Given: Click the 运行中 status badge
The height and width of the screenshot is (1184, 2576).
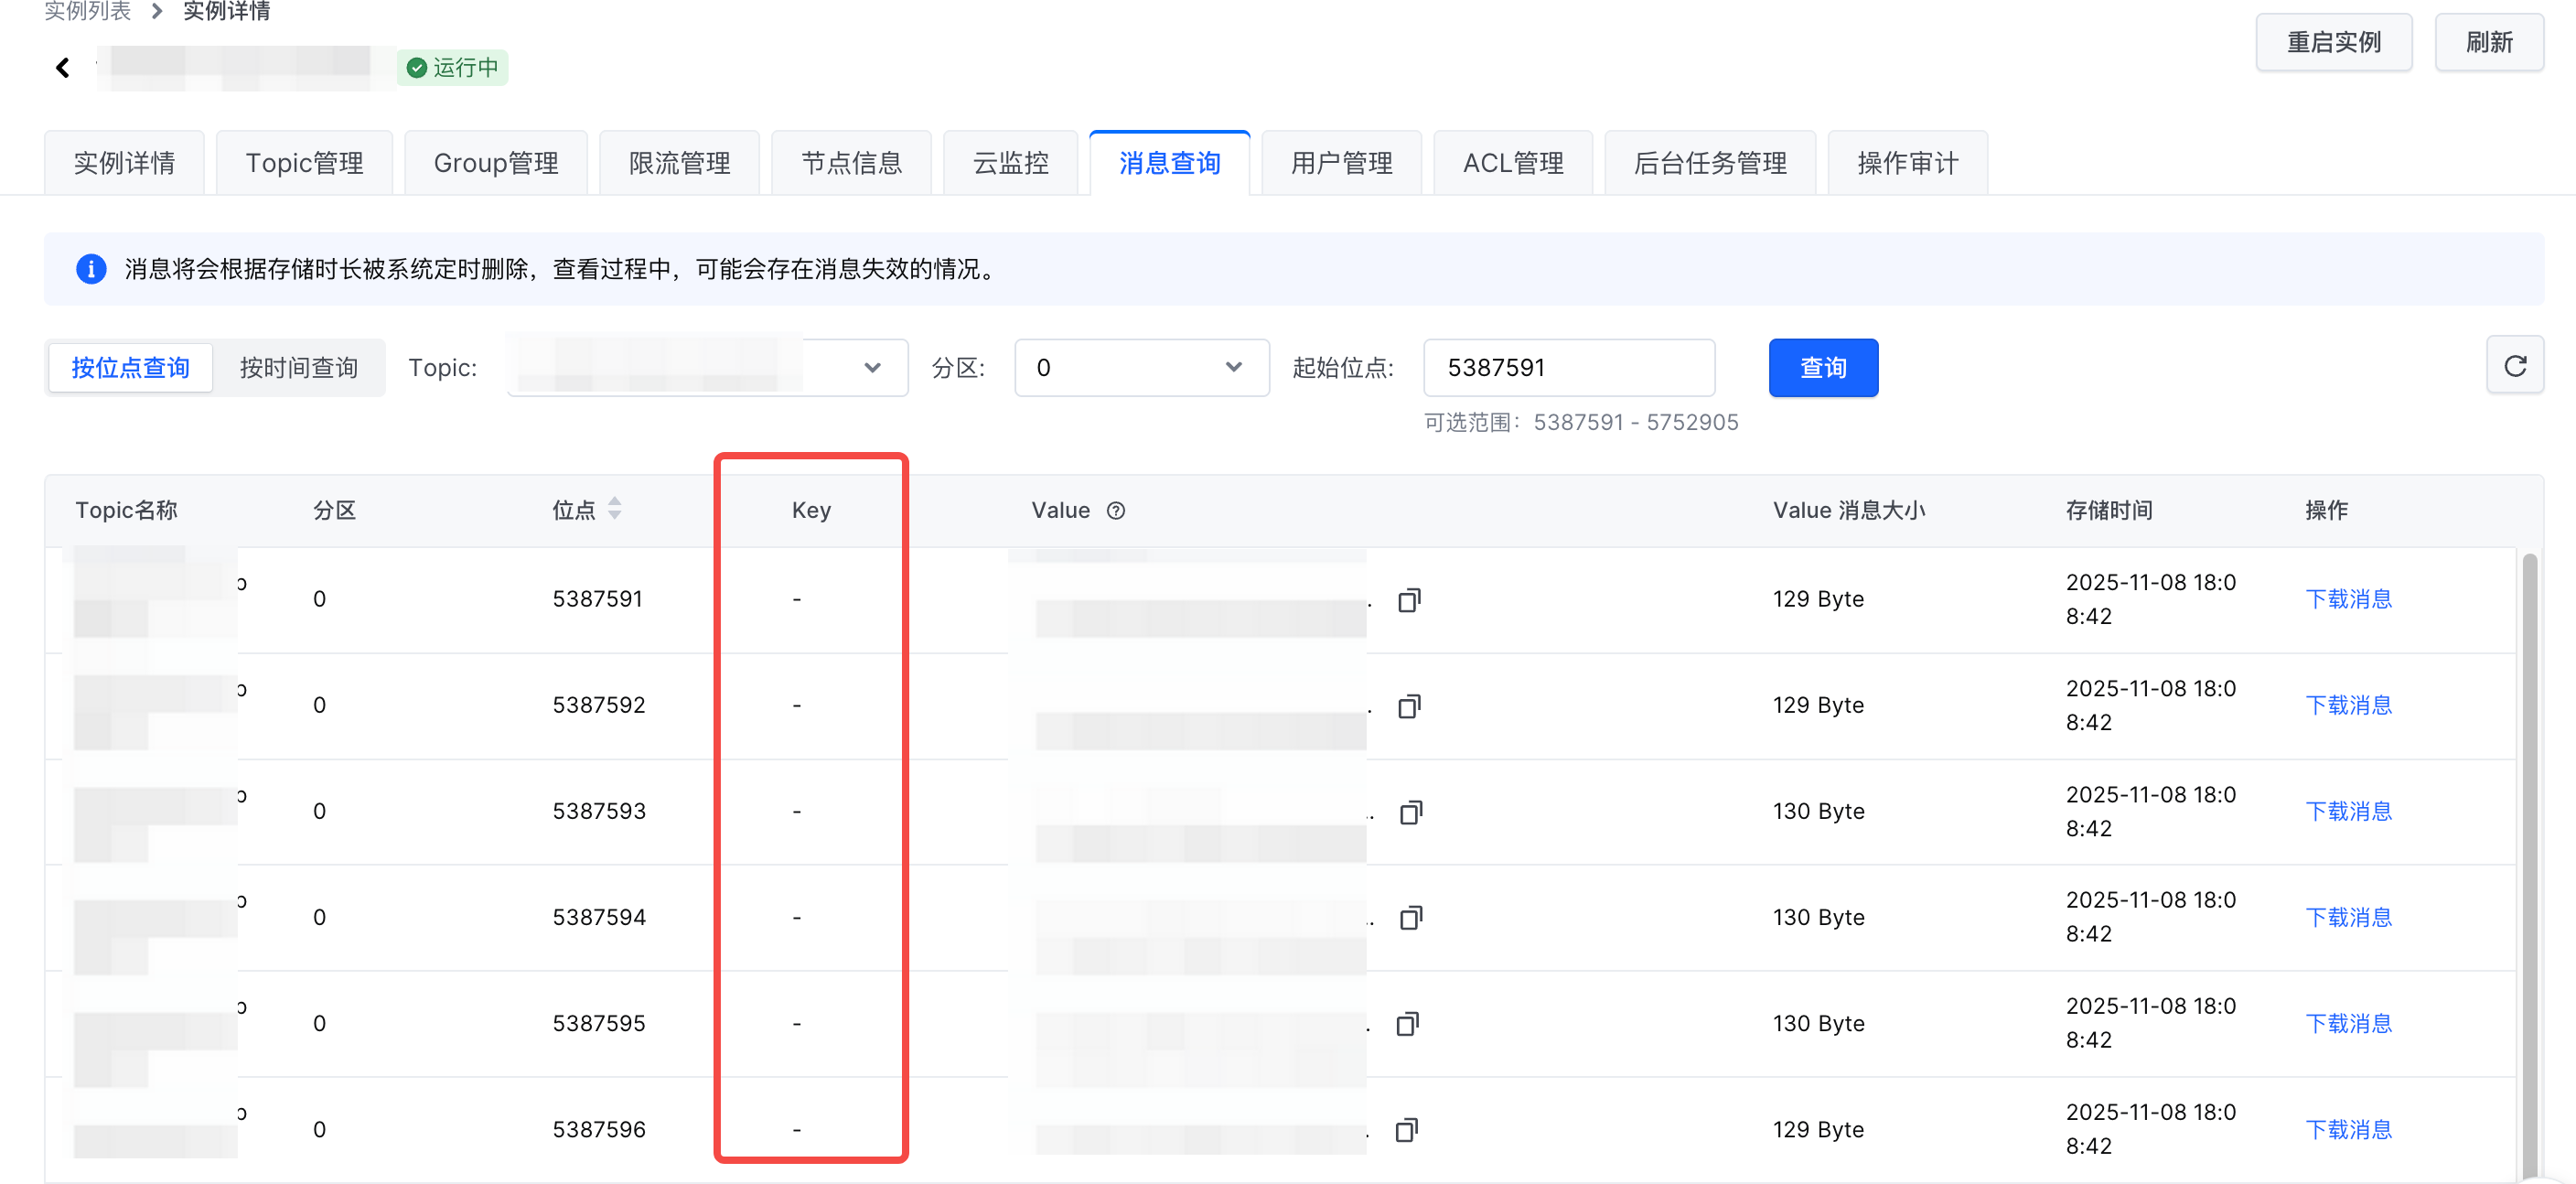Looking at the screenshot, I should click(453, 67).
